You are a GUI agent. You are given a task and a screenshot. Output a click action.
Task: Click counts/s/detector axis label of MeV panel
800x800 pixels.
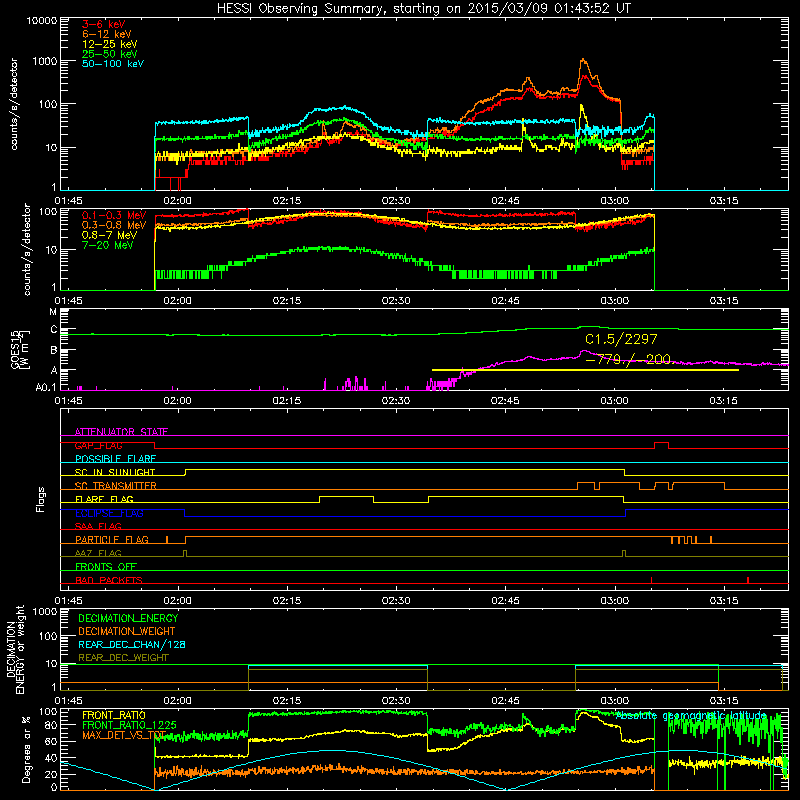[27, 249]
